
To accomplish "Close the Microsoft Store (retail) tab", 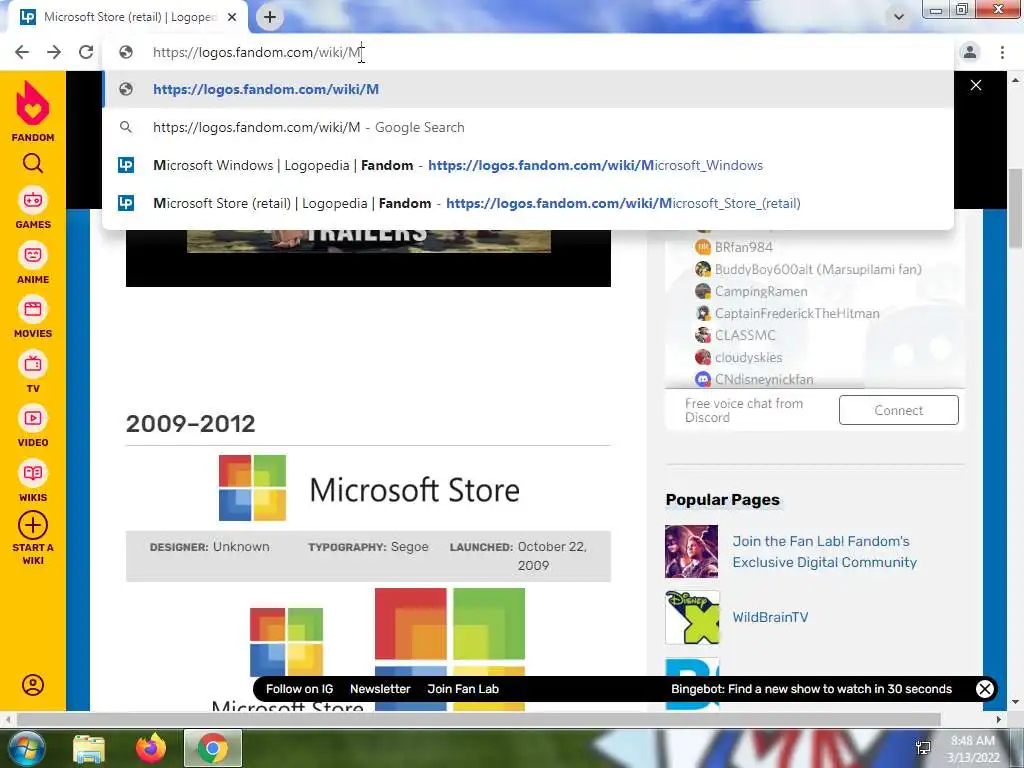I will tap(232, 18).
